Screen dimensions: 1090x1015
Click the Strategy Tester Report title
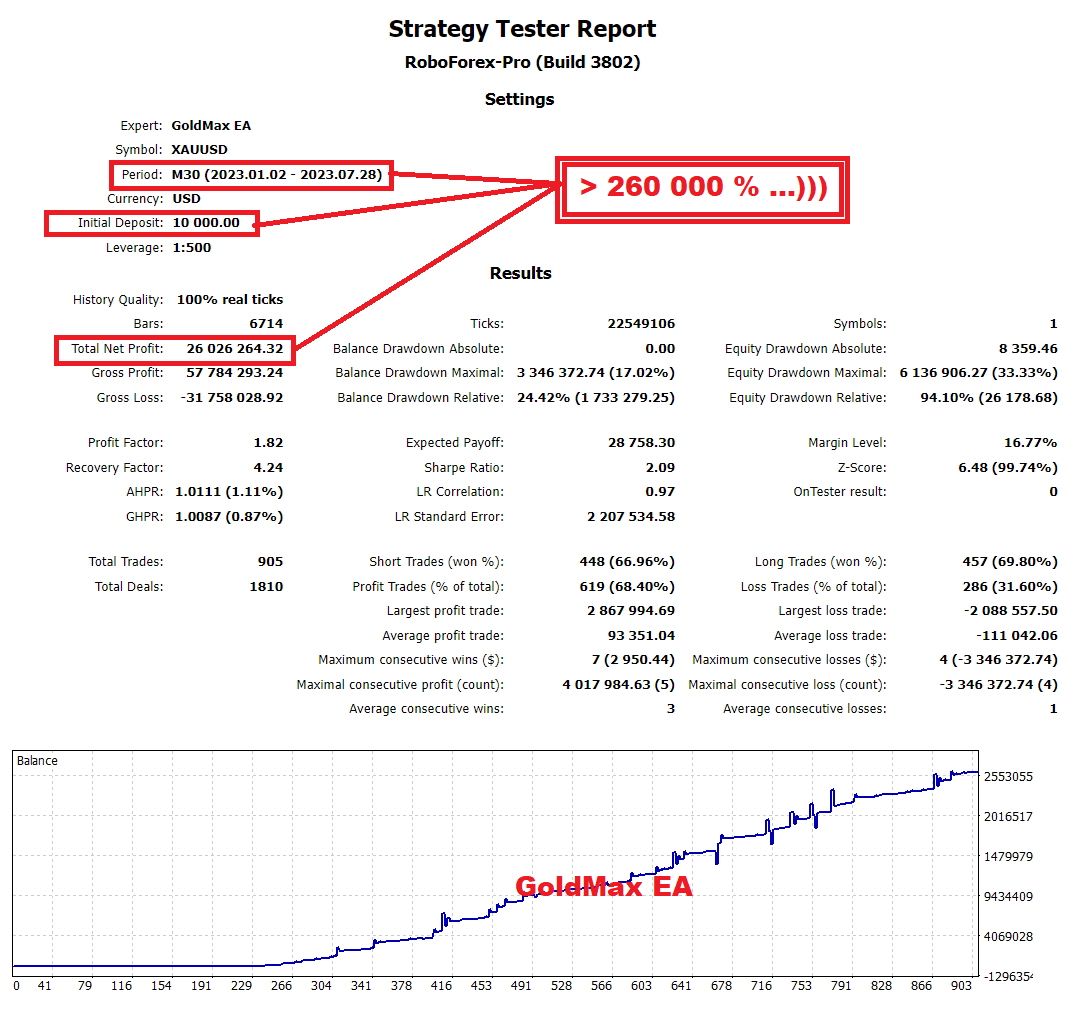522,29
